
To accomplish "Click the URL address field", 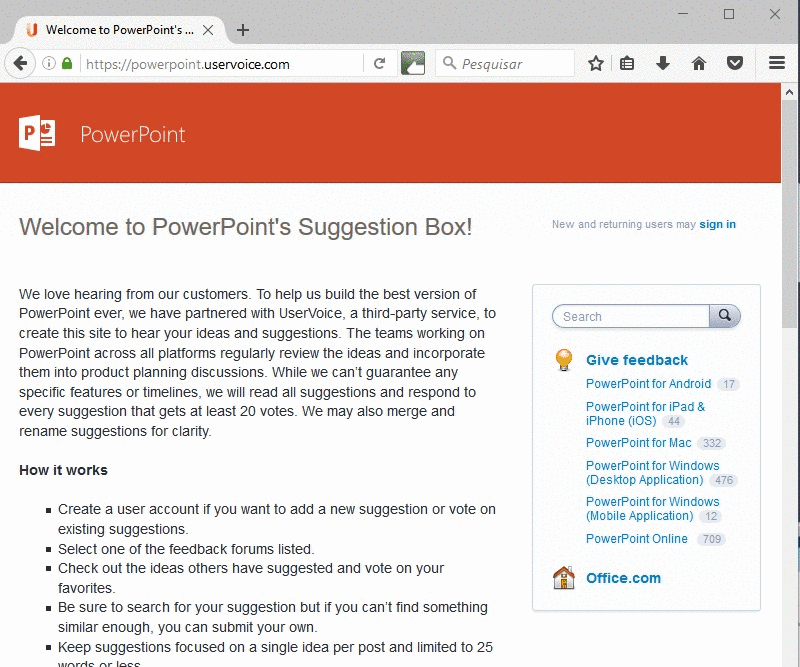I will [223, 64].
